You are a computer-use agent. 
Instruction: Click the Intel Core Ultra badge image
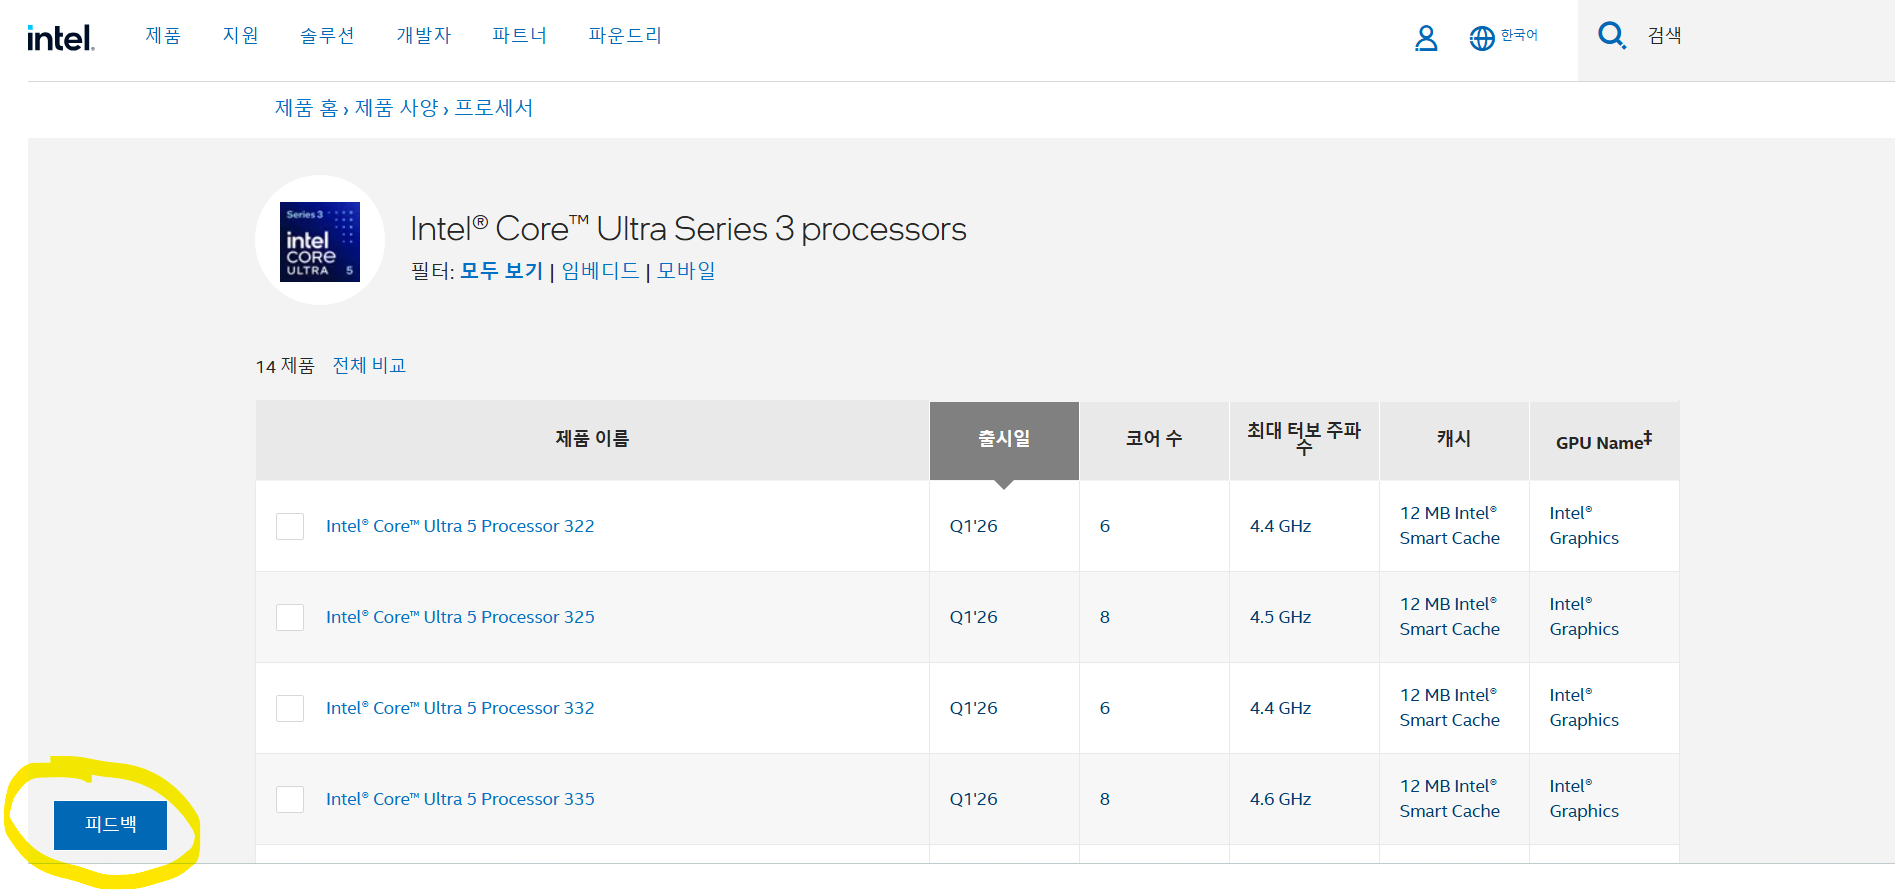[x=320, y=241]
